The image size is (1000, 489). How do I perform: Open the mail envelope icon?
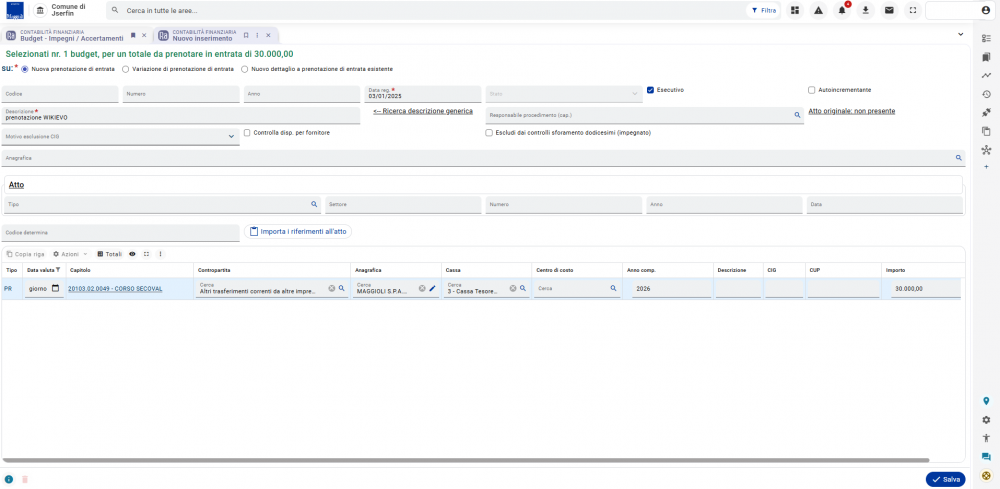889,10
